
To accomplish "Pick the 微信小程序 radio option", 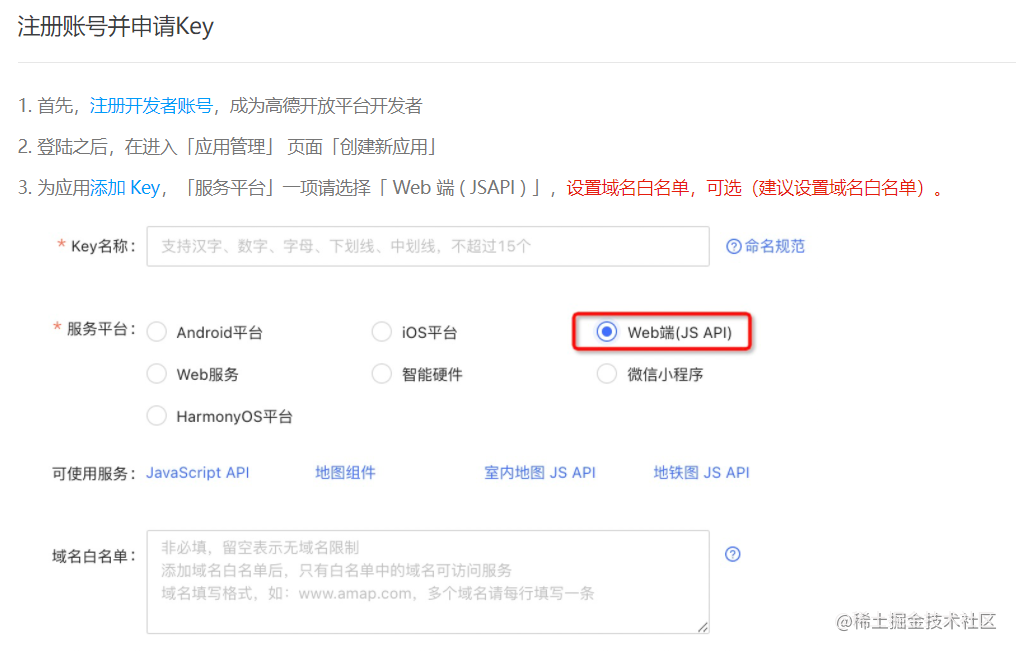I will click(607, 374).
